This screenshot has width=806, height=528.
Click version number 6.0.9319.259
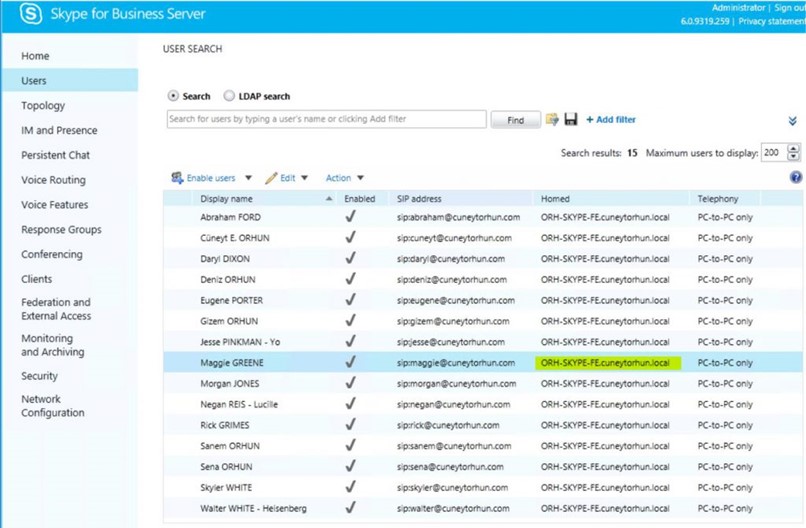705,21
